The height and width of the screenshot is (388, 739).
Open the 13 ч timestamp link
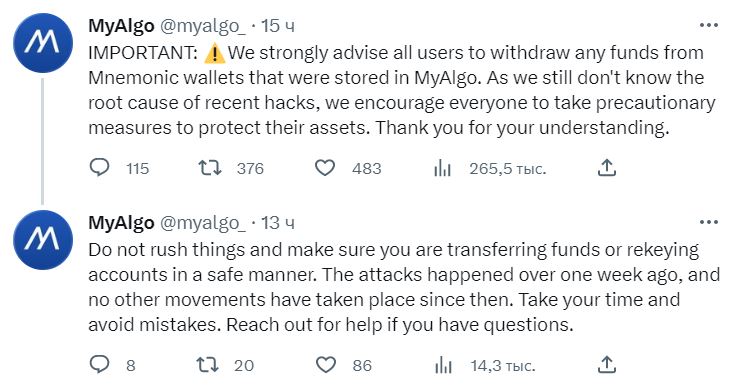point(278,223)
